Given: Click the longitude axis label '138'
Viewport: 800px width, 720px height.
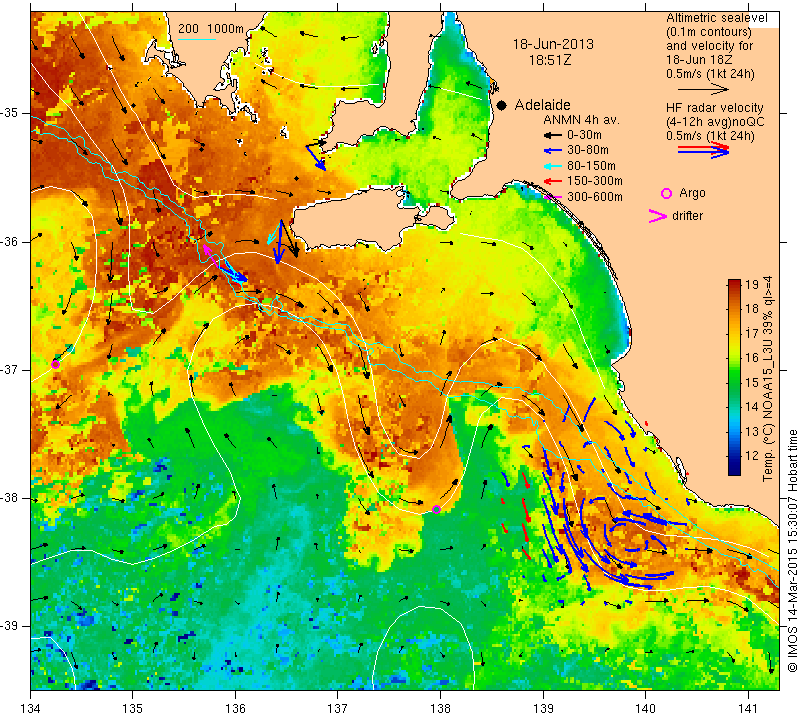Looking at the screenshot, I should pos(440,709).
